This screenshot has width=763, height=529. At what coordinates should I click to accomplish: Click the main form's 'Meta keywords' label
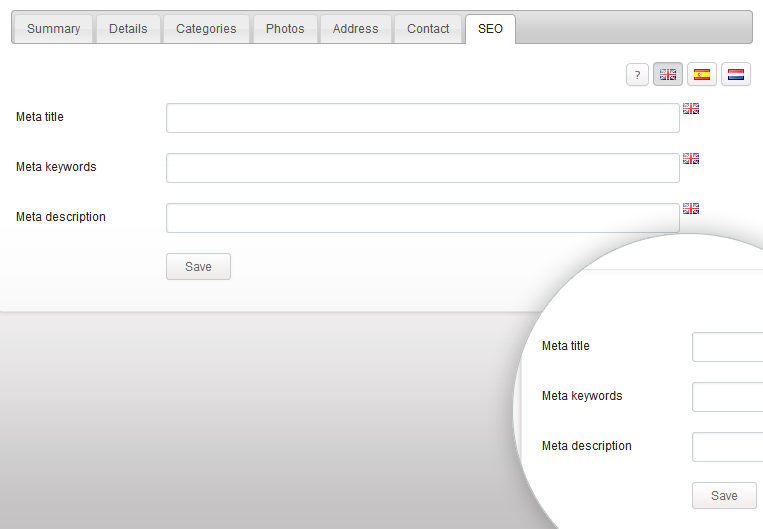pyautogui.click(x=56, y=167)
